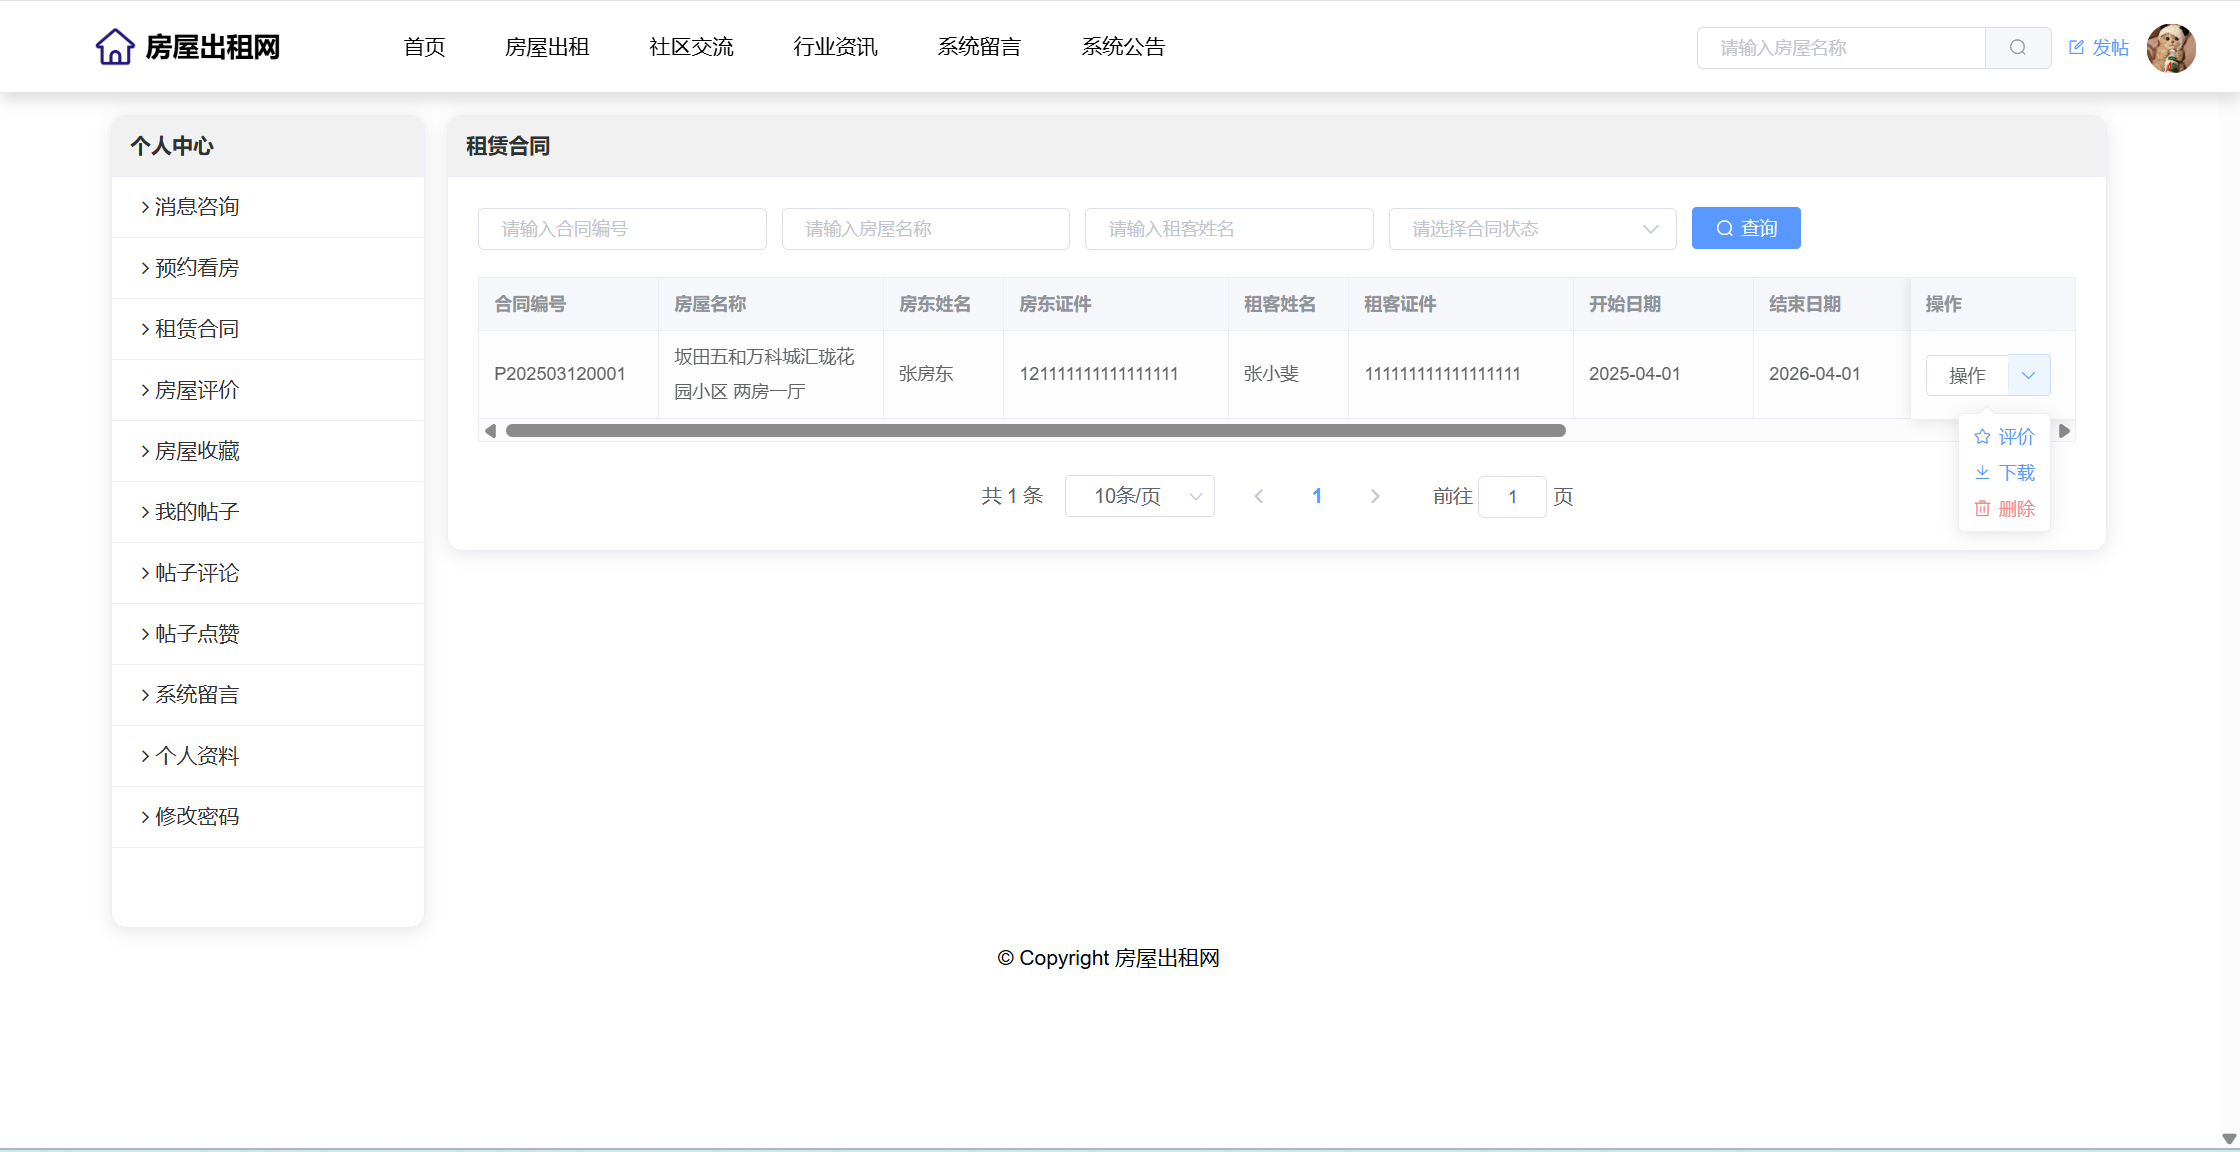This screenshot has width=2240, height=1152.
Task: Open the 请选择合同状态 dropdown
Action: point(1531,229)
